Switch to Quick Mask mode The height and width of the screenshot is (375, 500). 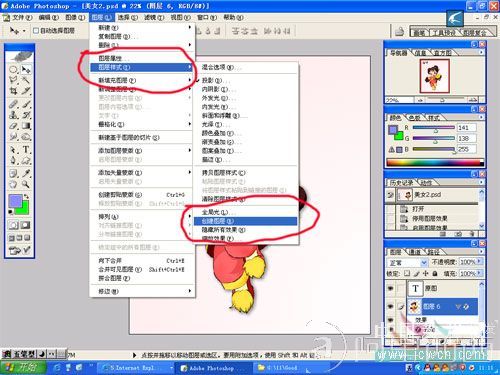(26, 225)
